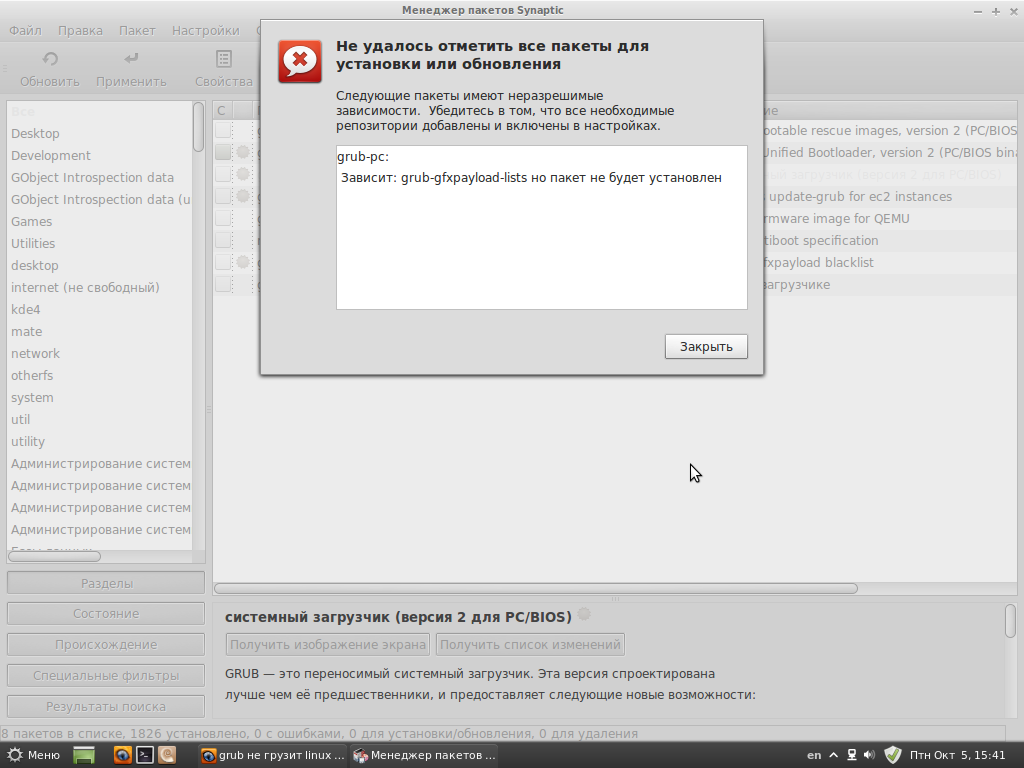Click the Специальные фильтры button
This screenshot has width=1024, height=768.
click(x=106, y=675)
